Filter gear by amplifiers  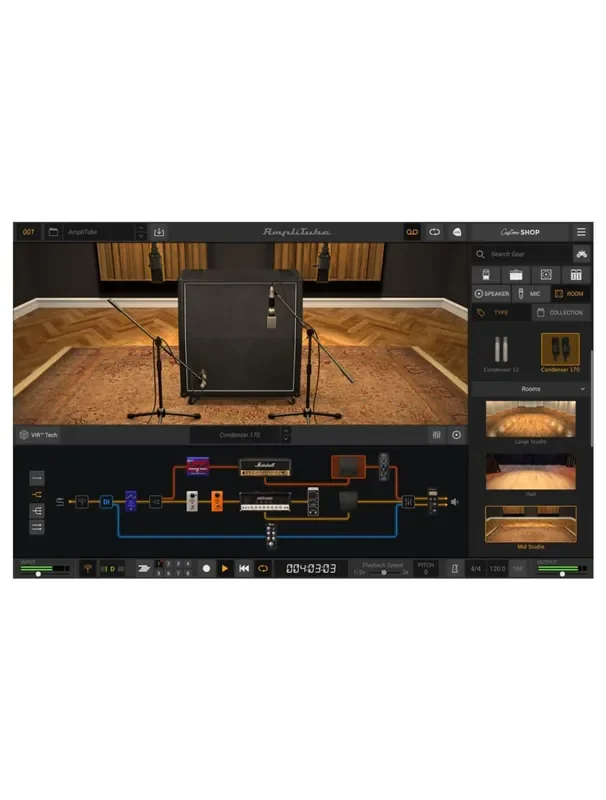(x=516, y=275)
